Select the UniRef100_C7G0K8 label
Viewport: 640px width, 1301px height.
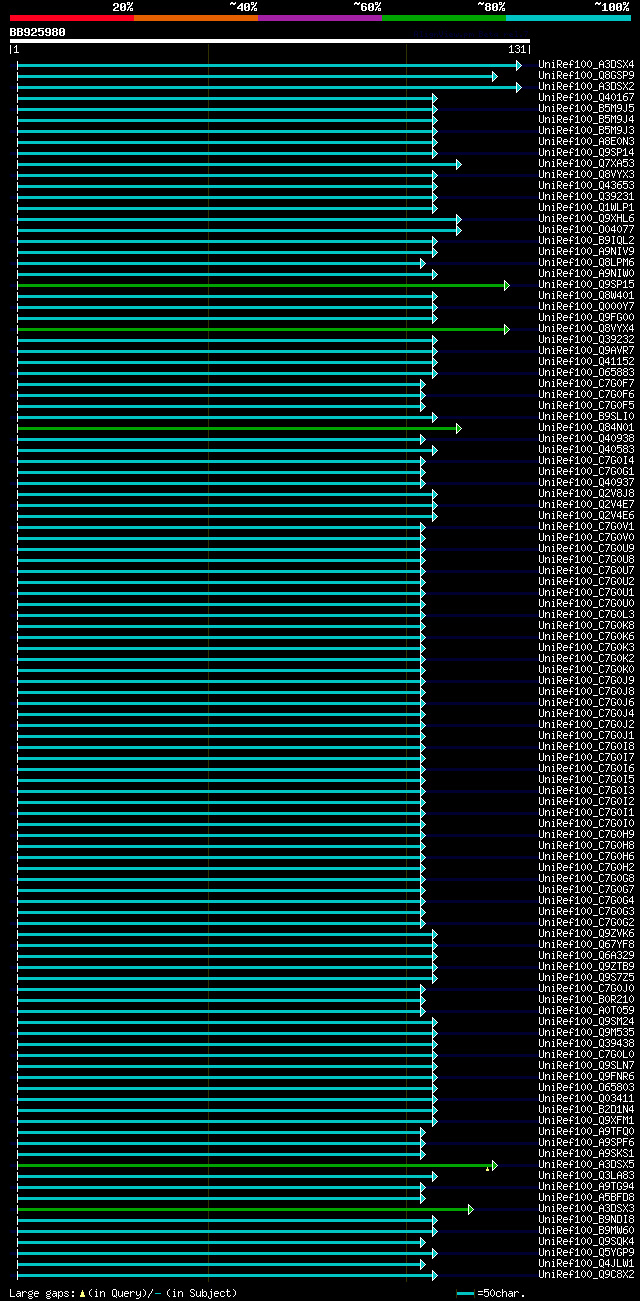pos(586,626)
